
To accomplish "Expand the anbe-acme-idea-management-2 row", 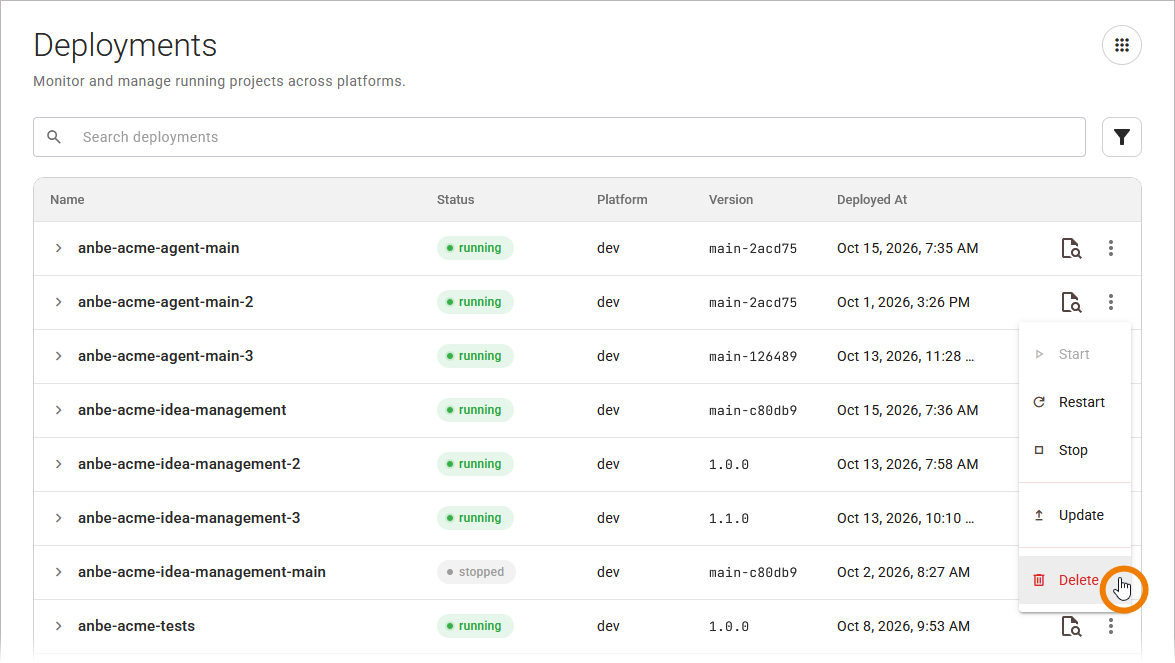I will tap(58, 464).
